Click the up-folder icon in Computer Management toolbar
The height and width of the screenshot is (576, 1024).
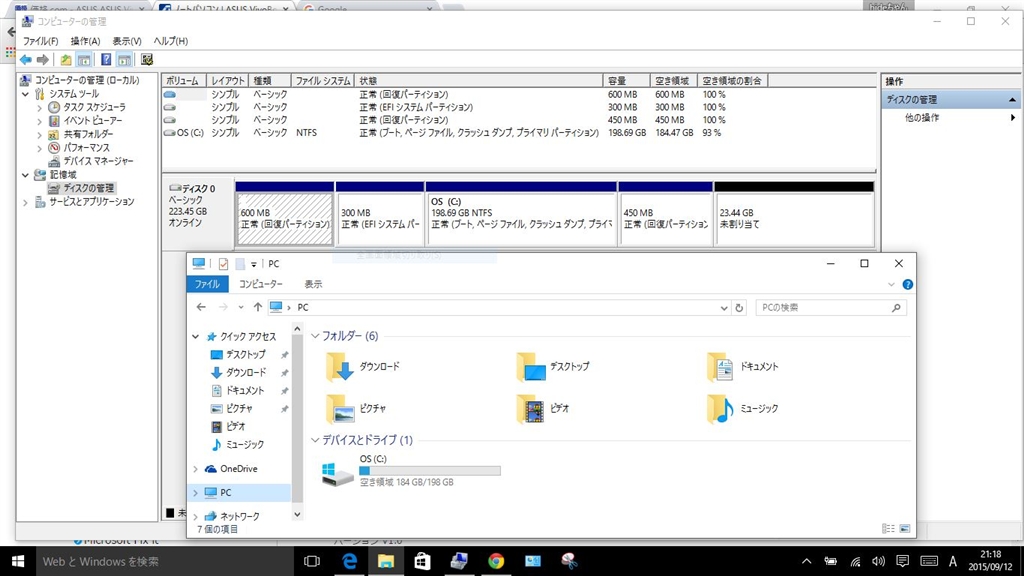[66, 60]
